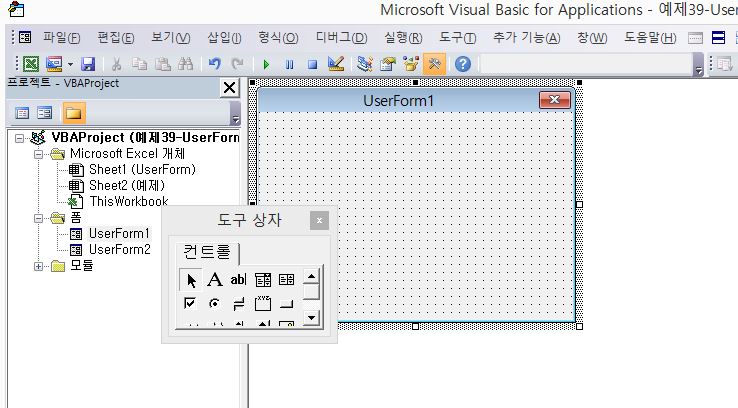Click the toolbox scrollbar up arrow
The height and width of the screenshot is (408, 738).
tap(311, 276)
